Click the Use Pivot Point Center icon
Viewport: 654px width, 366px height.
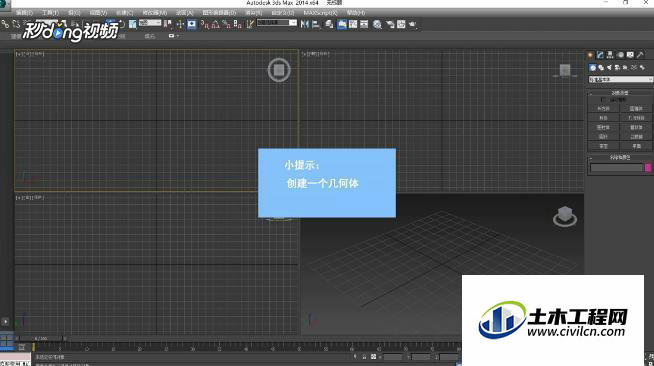coord(168,24)
